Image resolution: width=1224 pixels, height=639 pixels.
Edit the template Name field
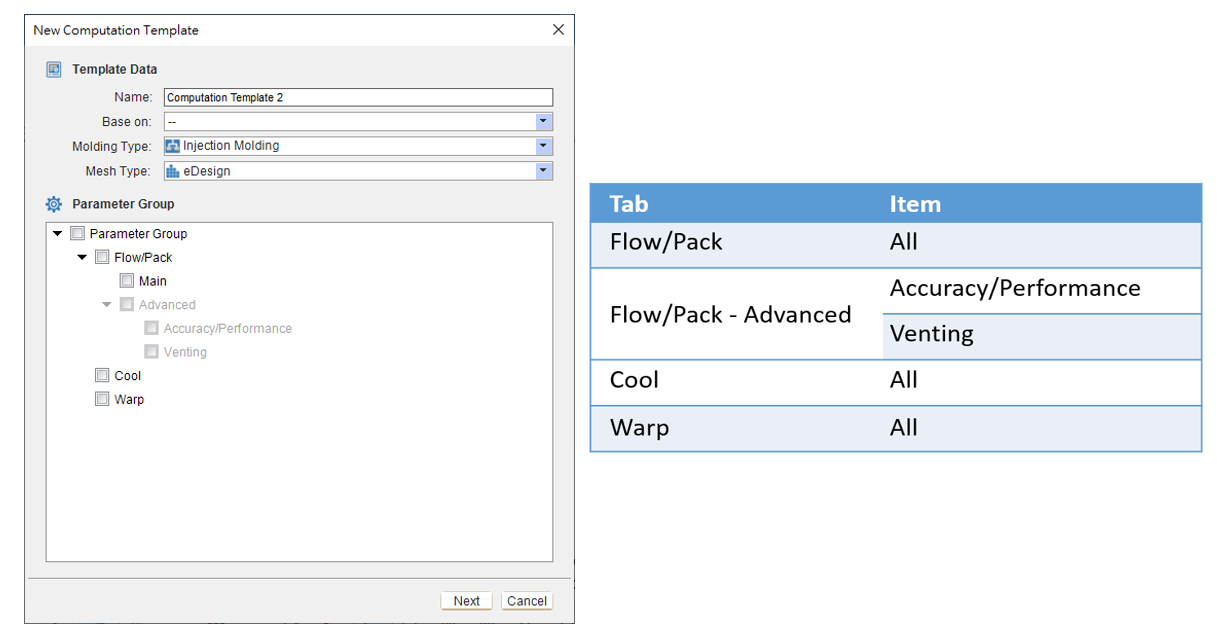[x=358, y=97]
